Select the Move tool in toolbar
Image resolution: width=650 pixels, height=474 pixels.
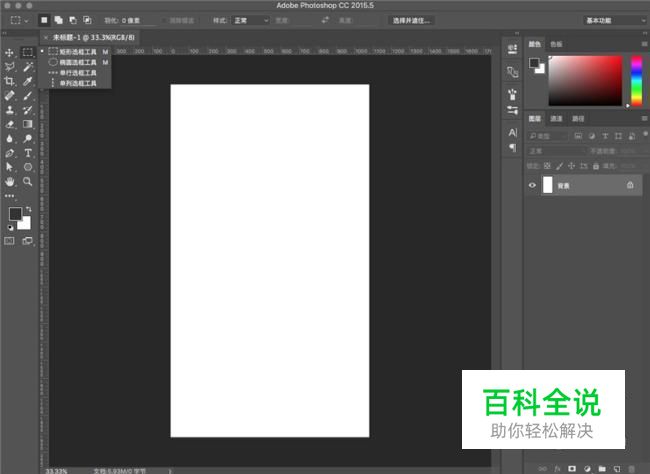coord(10,52)
